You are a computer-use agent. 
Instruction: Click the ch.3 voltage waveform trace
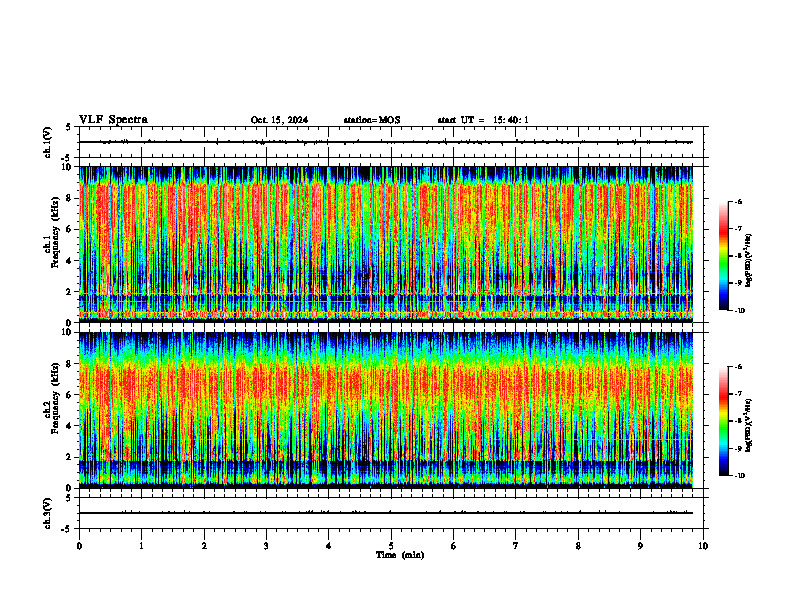point(386,513)
